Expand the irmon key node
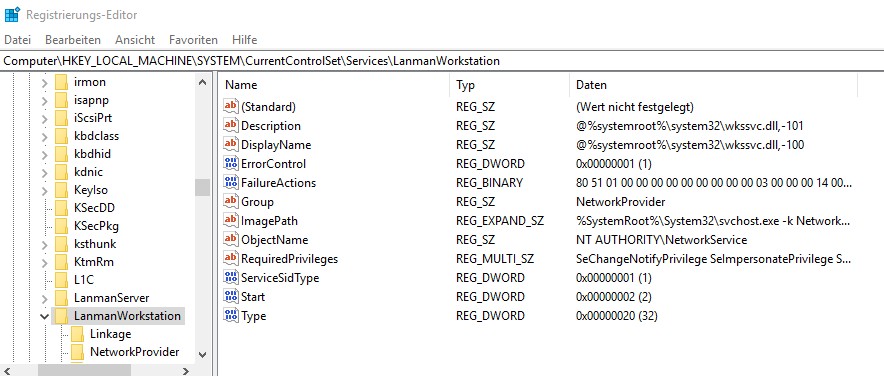 click(x=45, y=82)
